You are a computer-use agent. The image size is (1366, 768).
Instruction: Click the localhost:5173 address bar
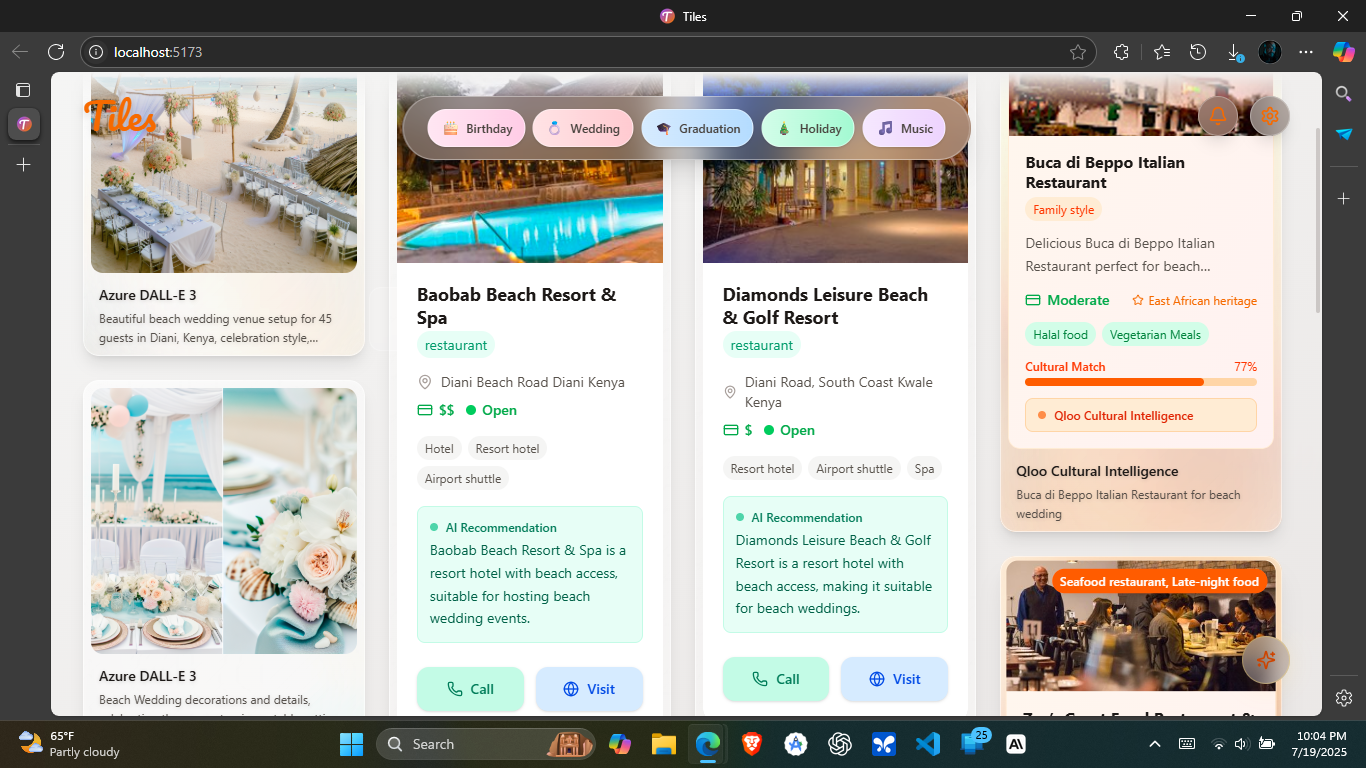(588, 52)
